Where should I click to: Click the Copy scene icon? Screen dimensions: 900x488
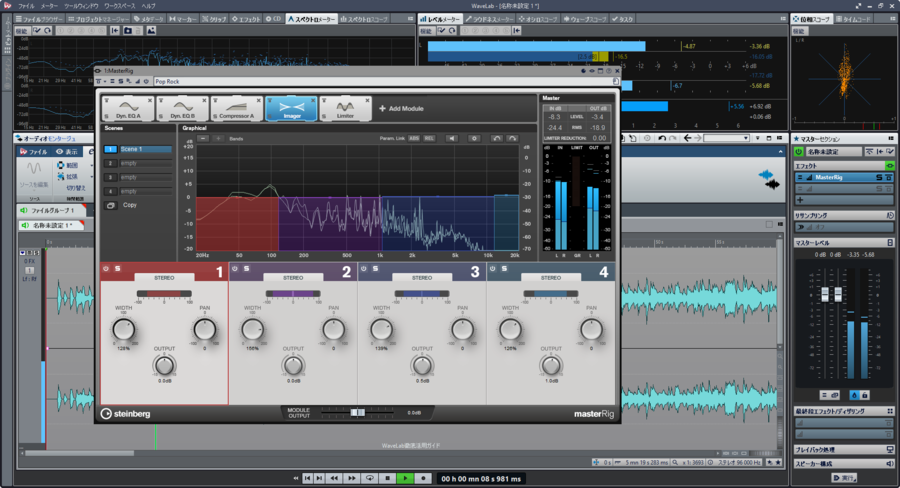[x=111, y=205]
